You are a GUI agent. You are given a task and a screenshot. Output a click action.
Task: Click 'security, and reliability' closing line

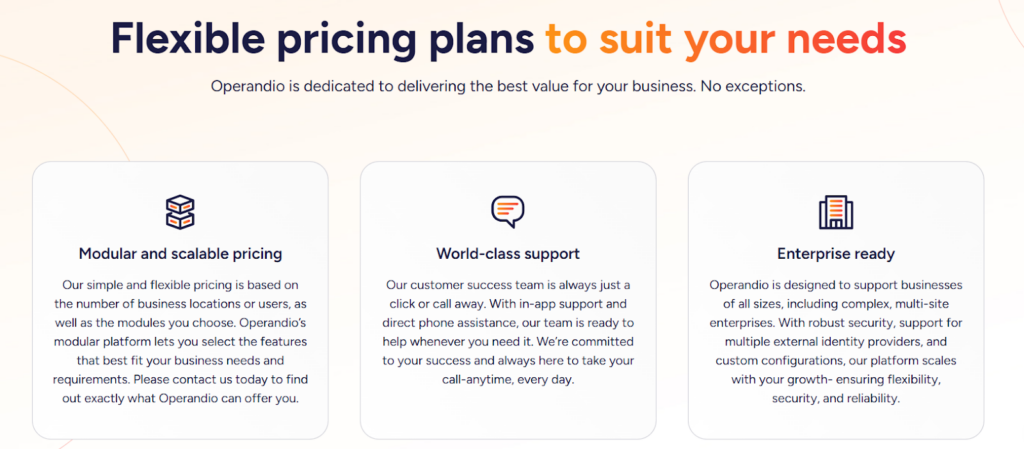pos(835,398)
